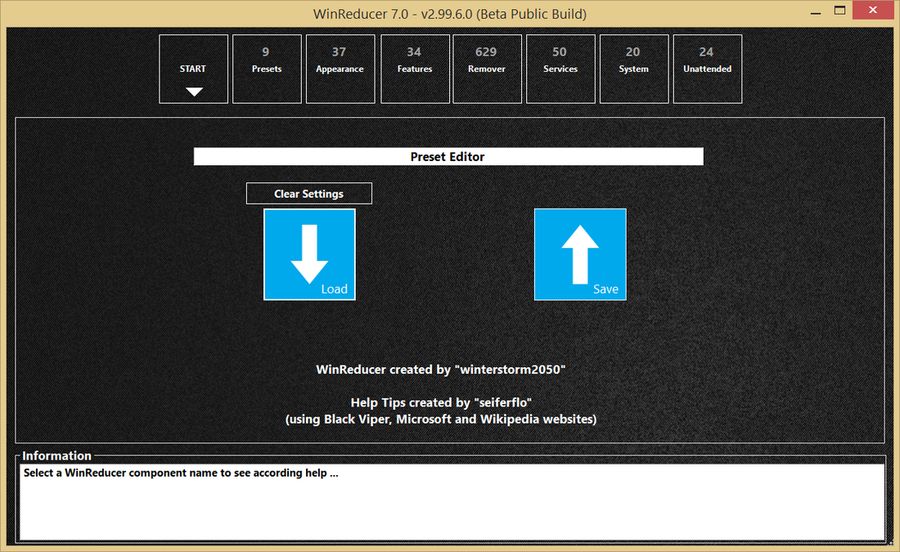The image size is (900, 552).
Task: Click the Preset Editor header bar
Action: pos(448,157)
